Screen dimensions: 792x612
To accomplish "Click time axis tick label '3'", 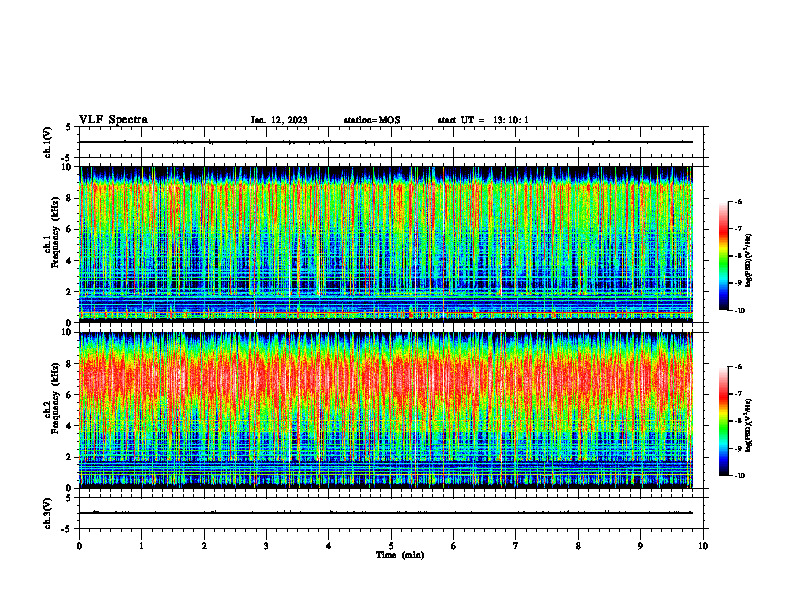I will 266,546.
